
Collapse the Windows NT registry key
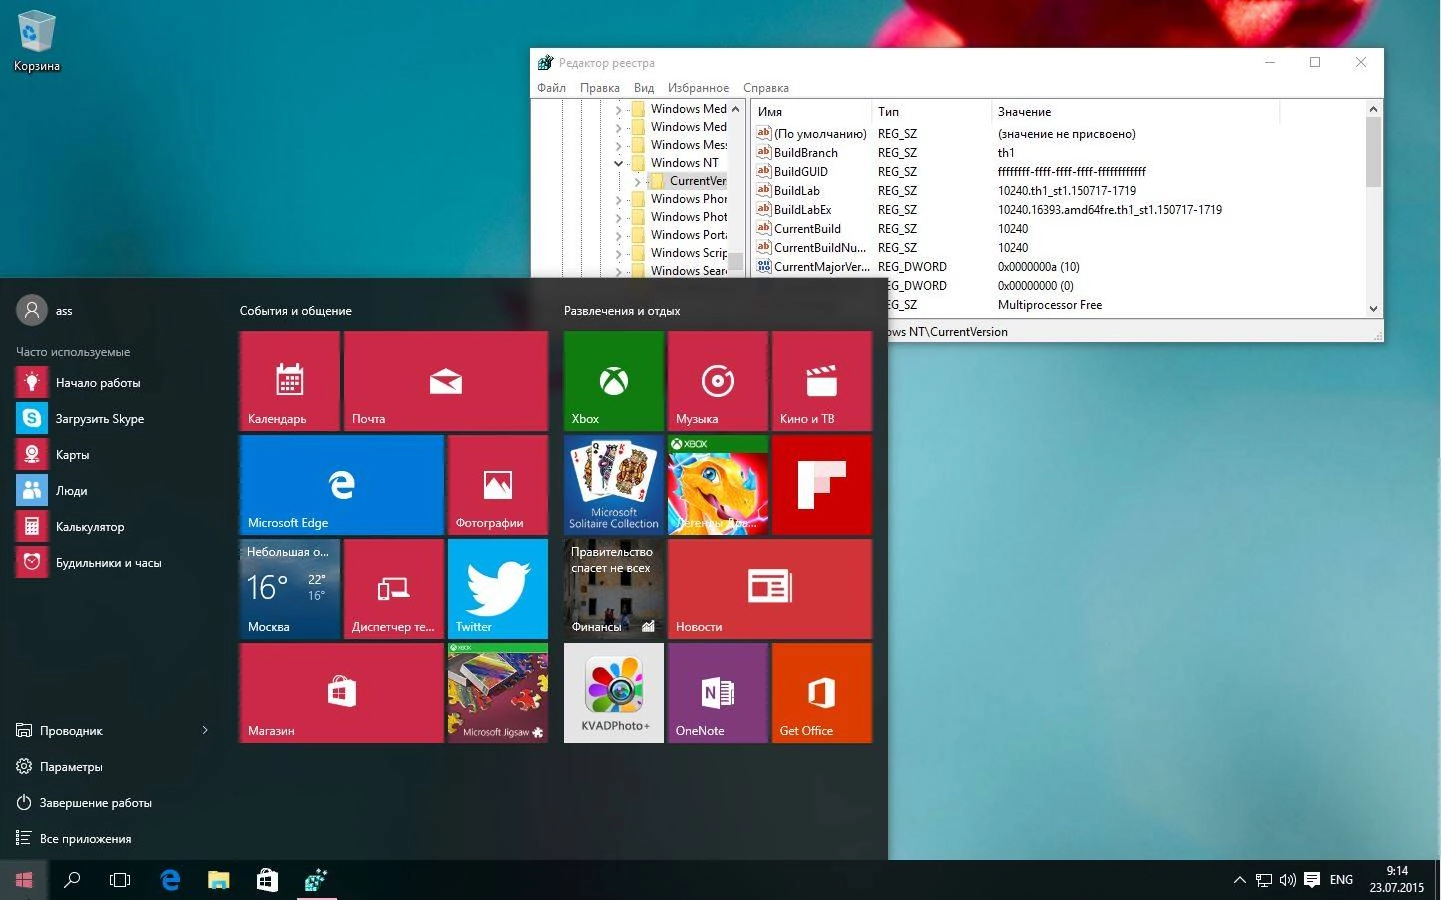(x=618, y=163)
